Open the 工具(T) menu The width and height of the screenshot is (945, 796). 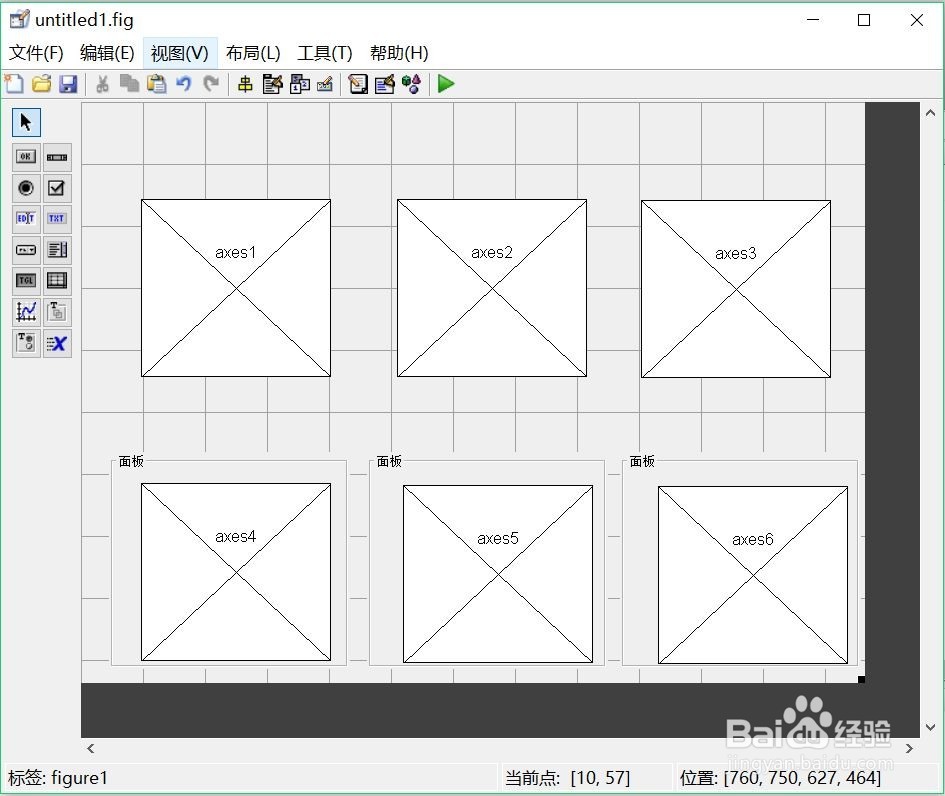325,53
